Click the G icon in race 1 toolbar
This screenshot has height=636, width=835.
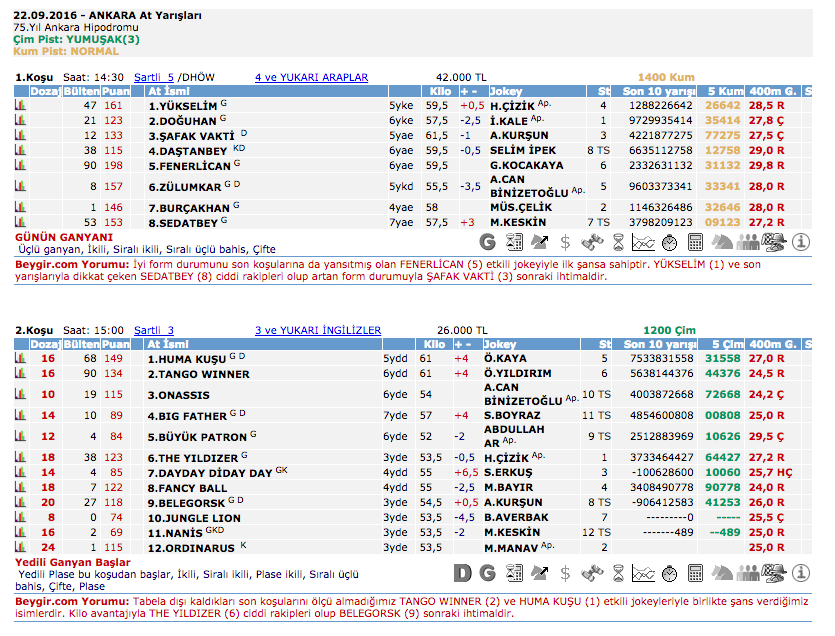click(488, 241)
